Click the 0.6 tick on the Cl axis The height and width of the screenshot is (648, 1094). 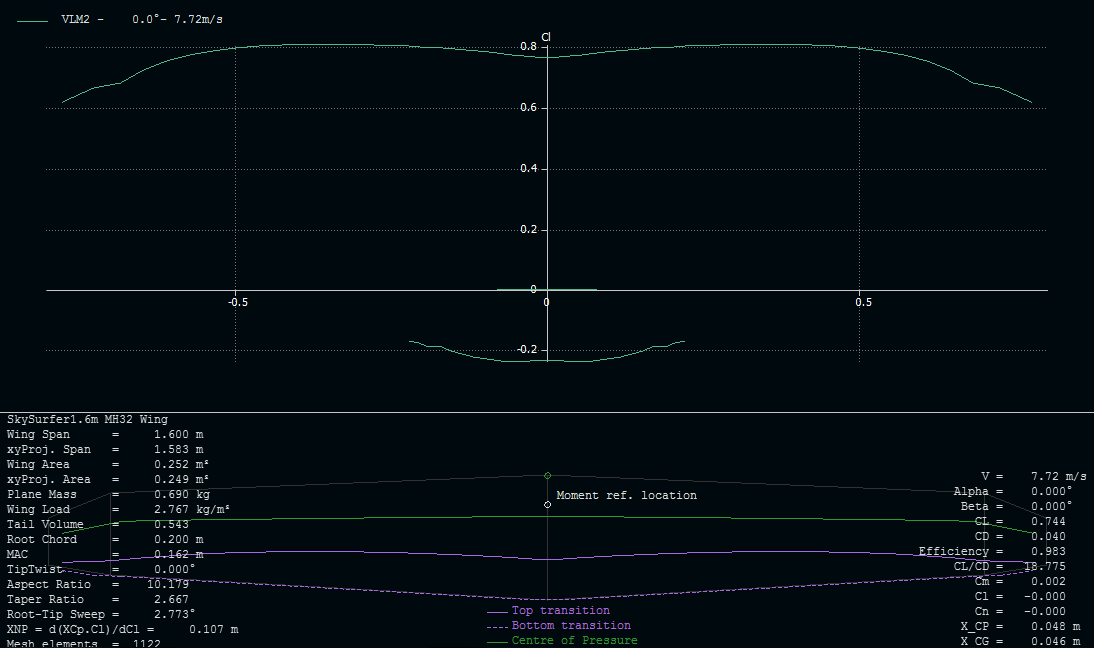(531, 108)
